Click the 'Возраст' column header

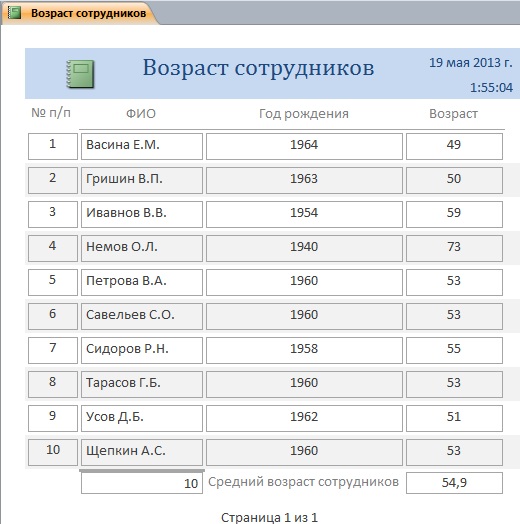click(453, 114)
